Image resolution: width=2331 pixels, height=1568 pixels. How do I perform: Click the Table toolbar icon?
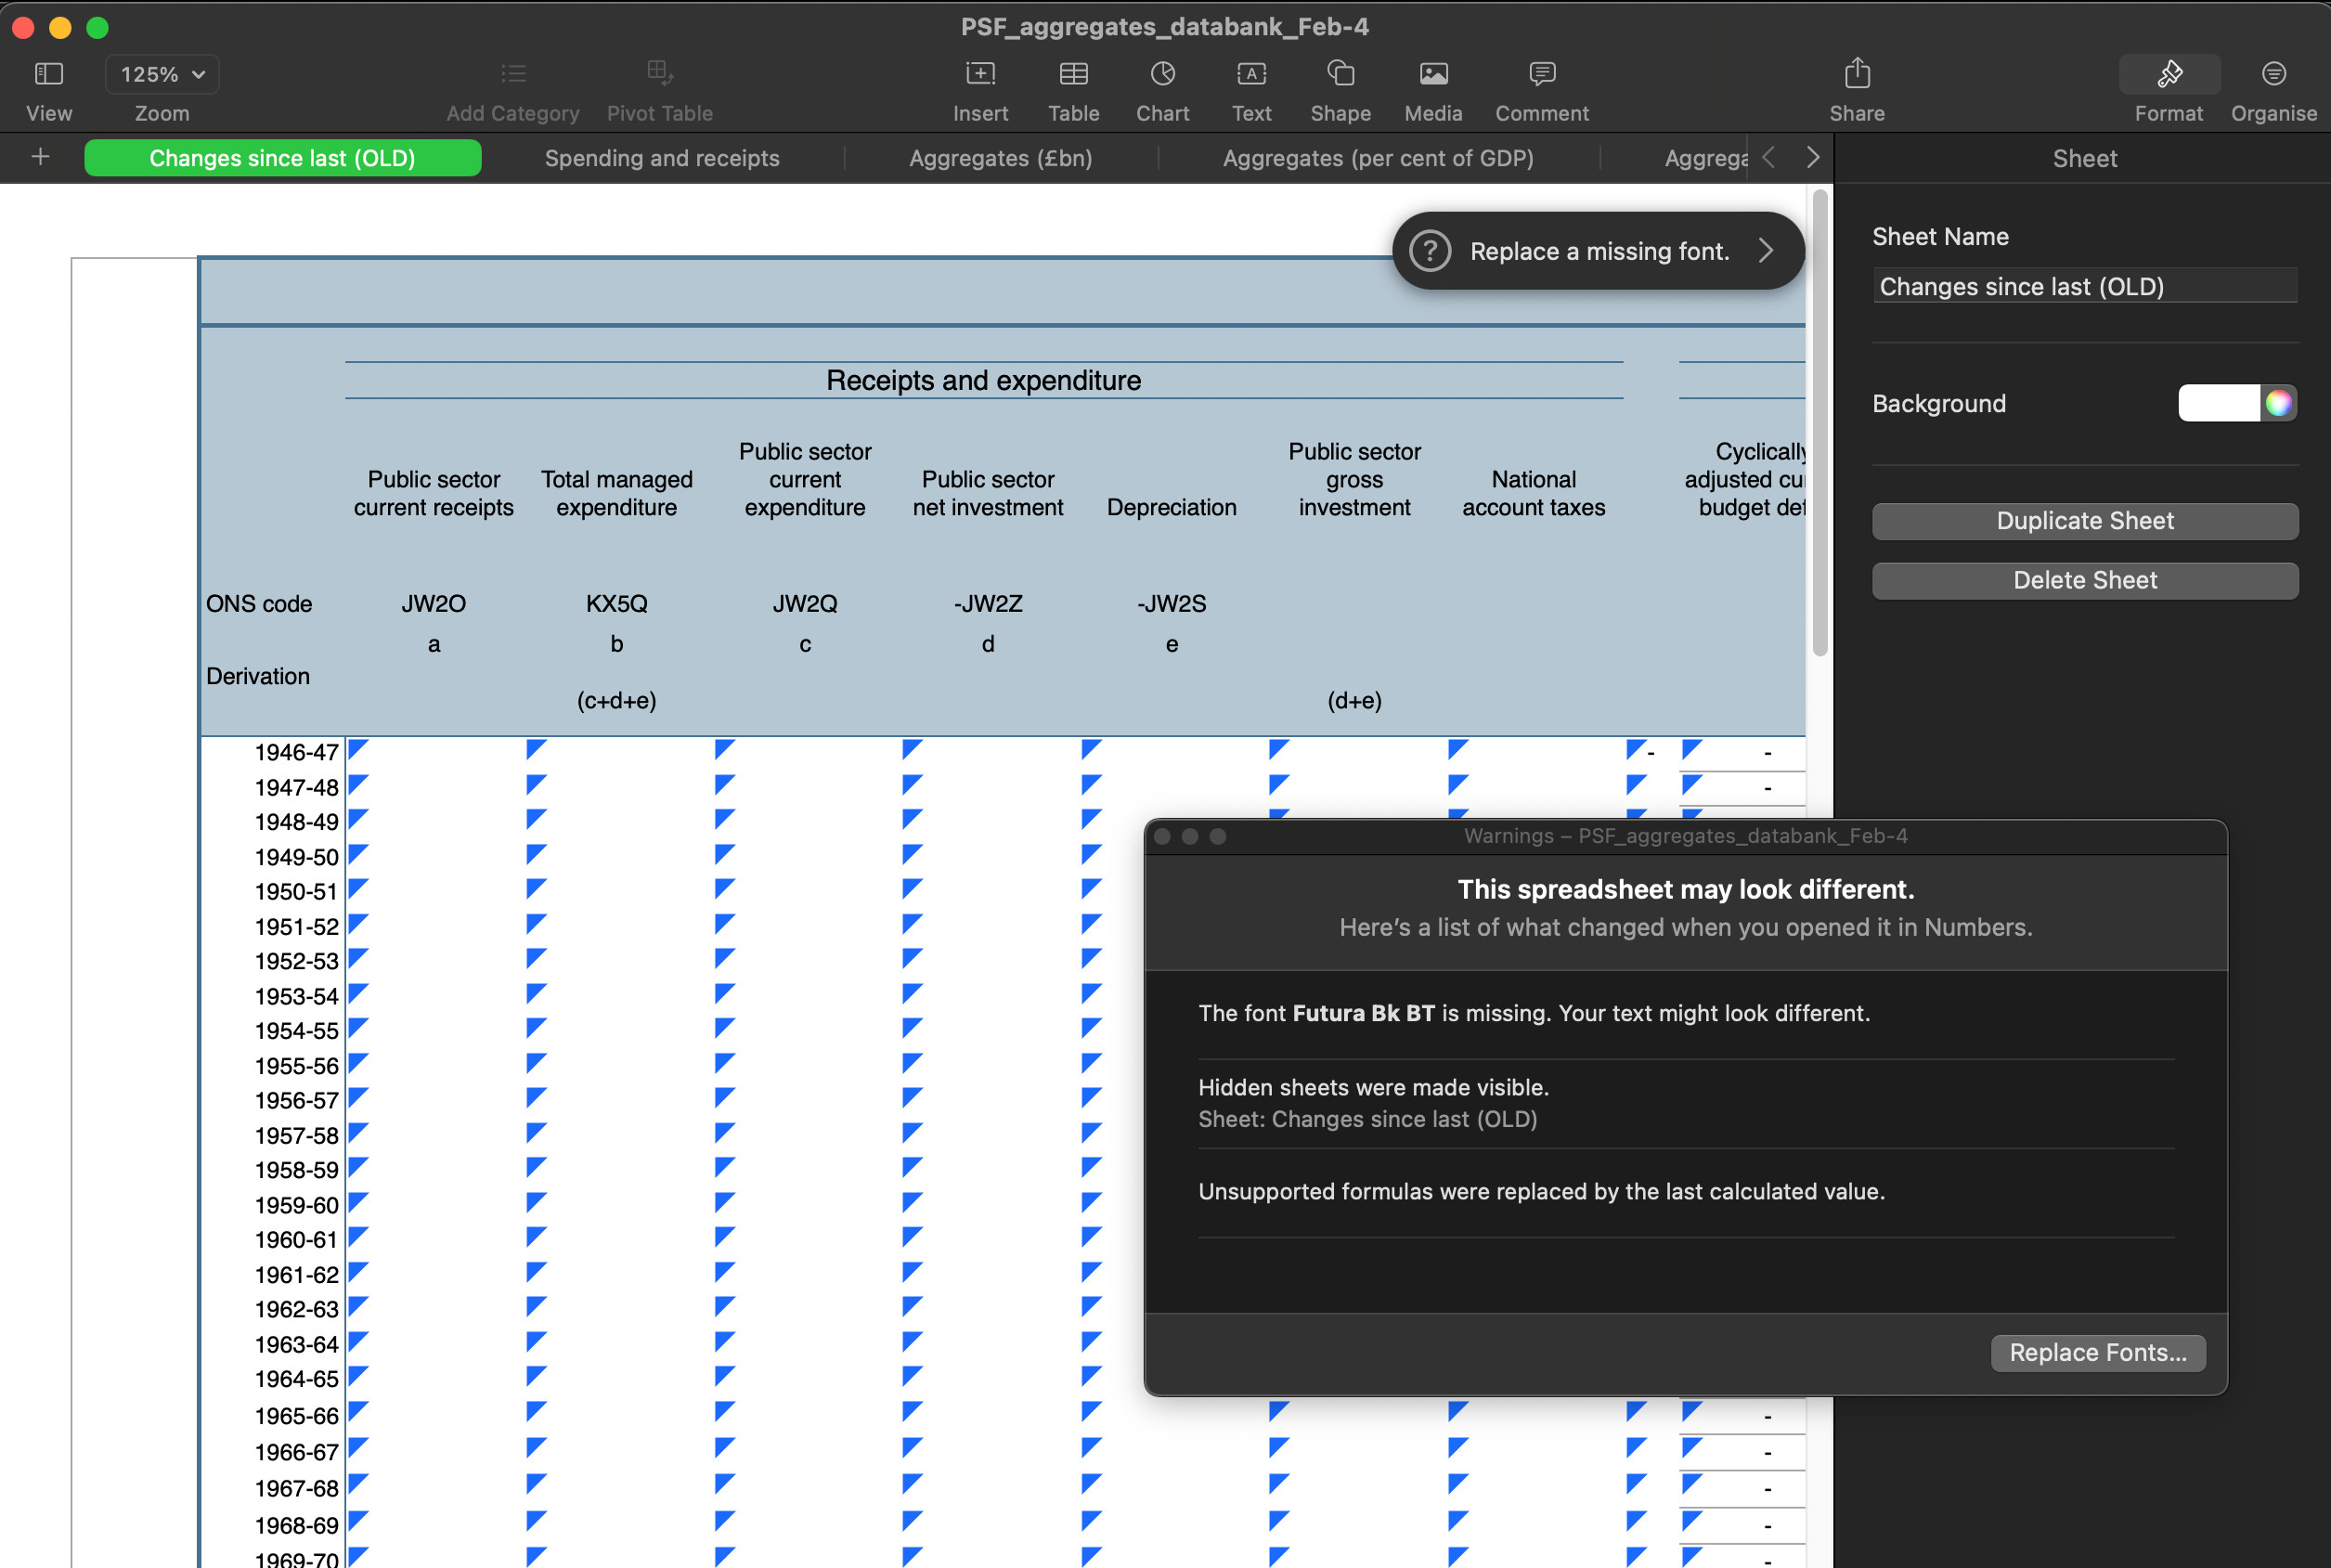1073,74
